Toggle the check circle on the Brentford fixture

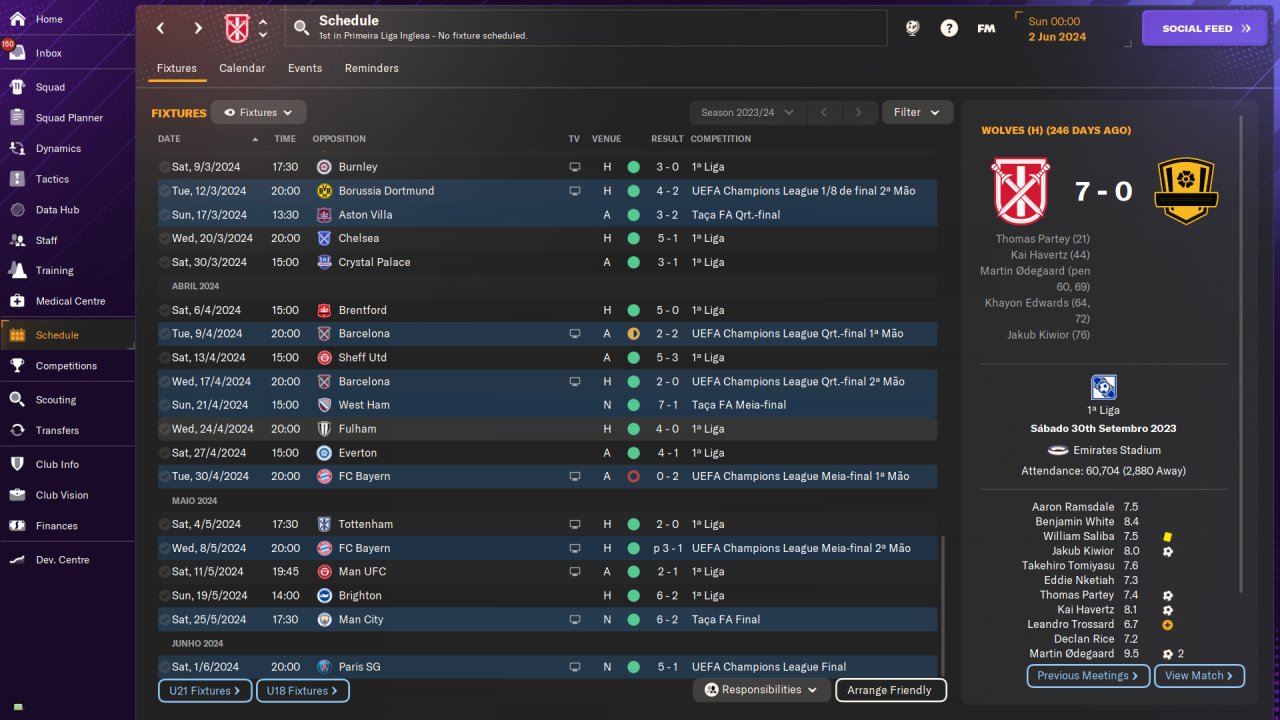164,310
